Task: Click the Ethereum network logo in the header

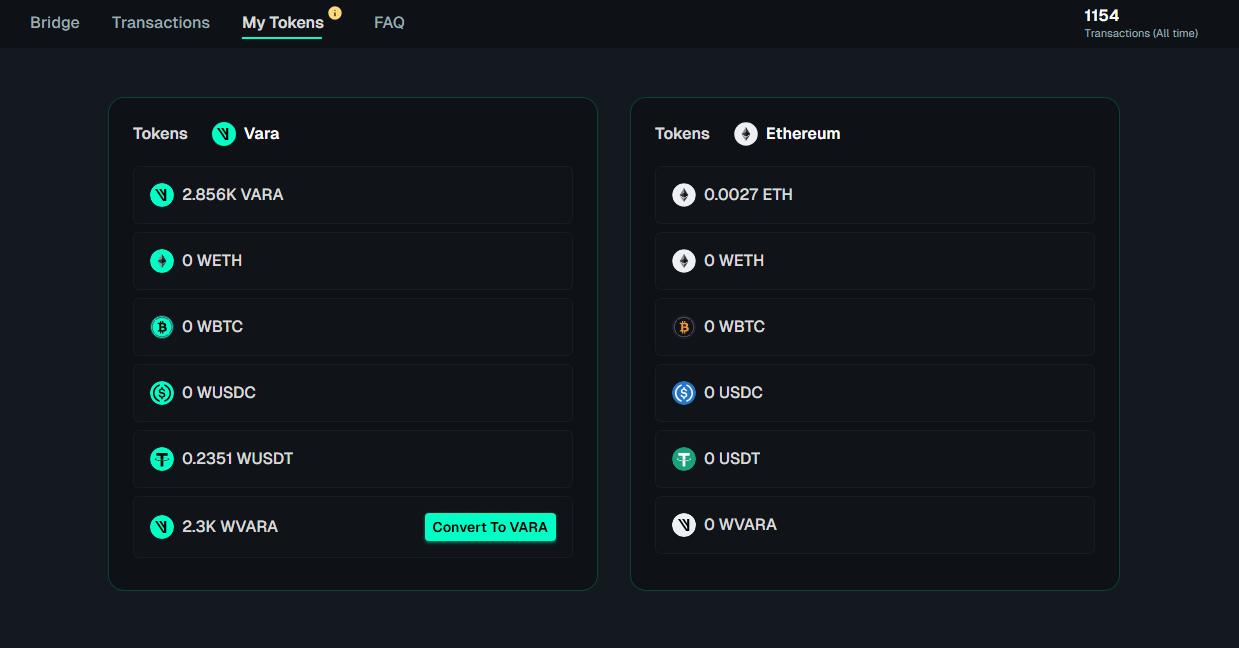Action: pos(746,134)
